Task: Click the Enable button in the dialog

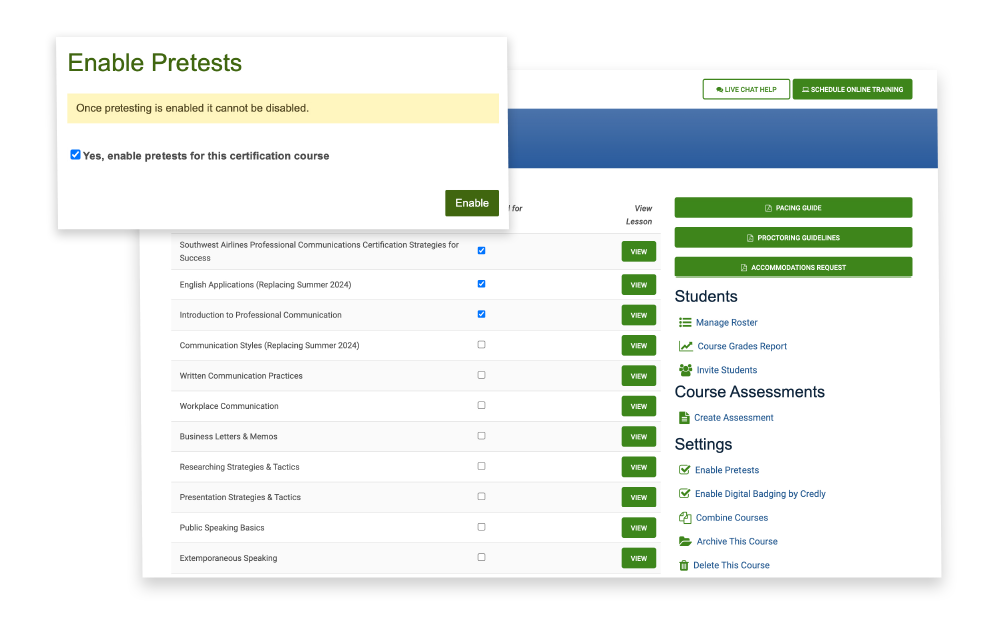Action: (x=472, y=203)
